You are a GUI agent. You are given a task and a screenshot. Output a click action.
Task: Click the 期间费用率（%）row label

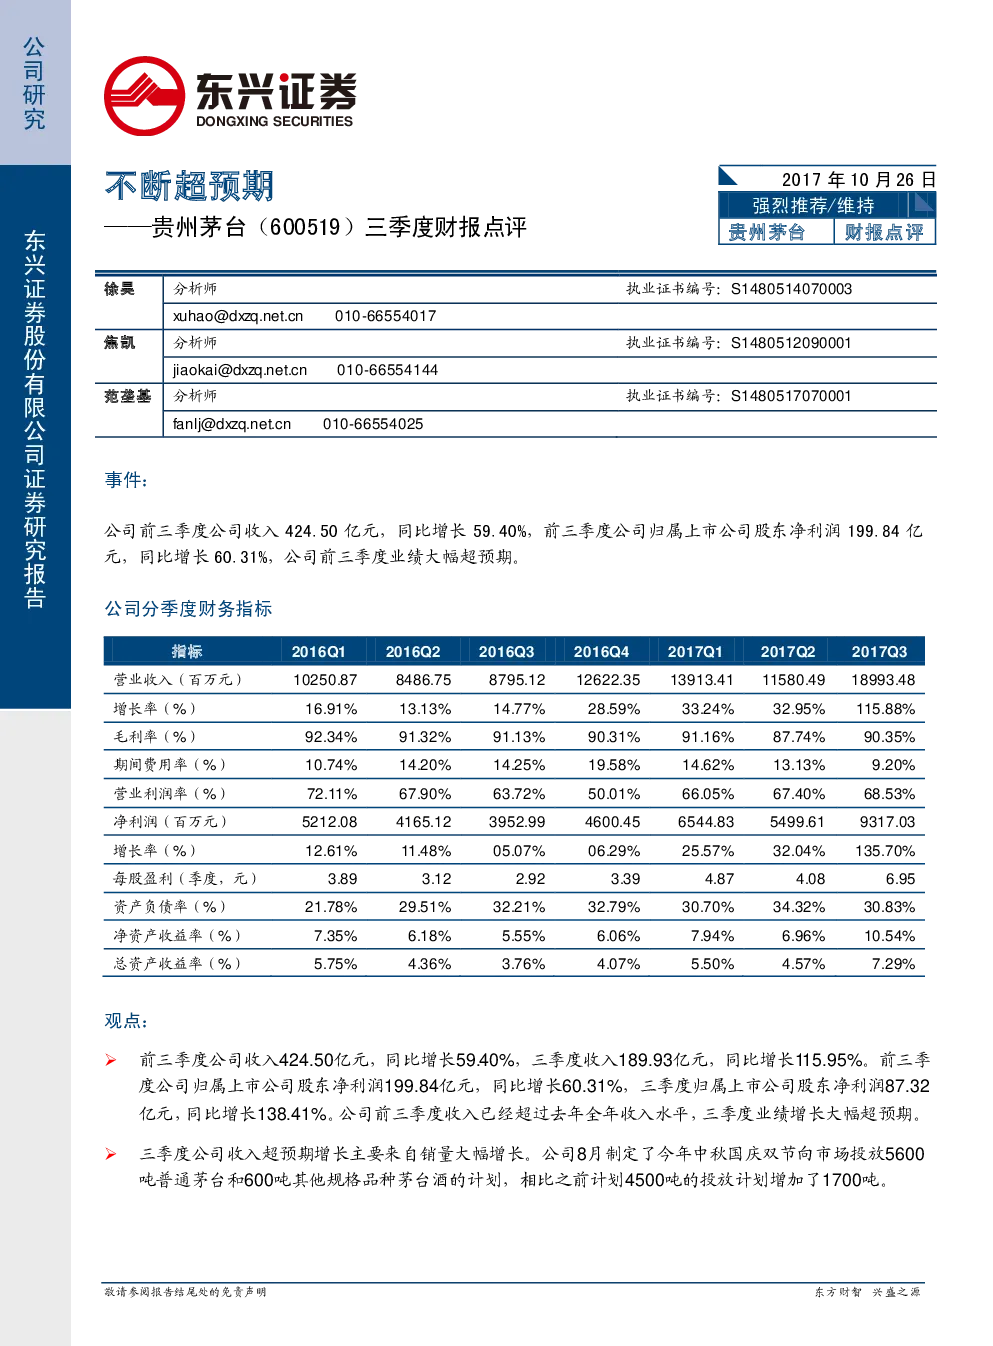(170, 765)
